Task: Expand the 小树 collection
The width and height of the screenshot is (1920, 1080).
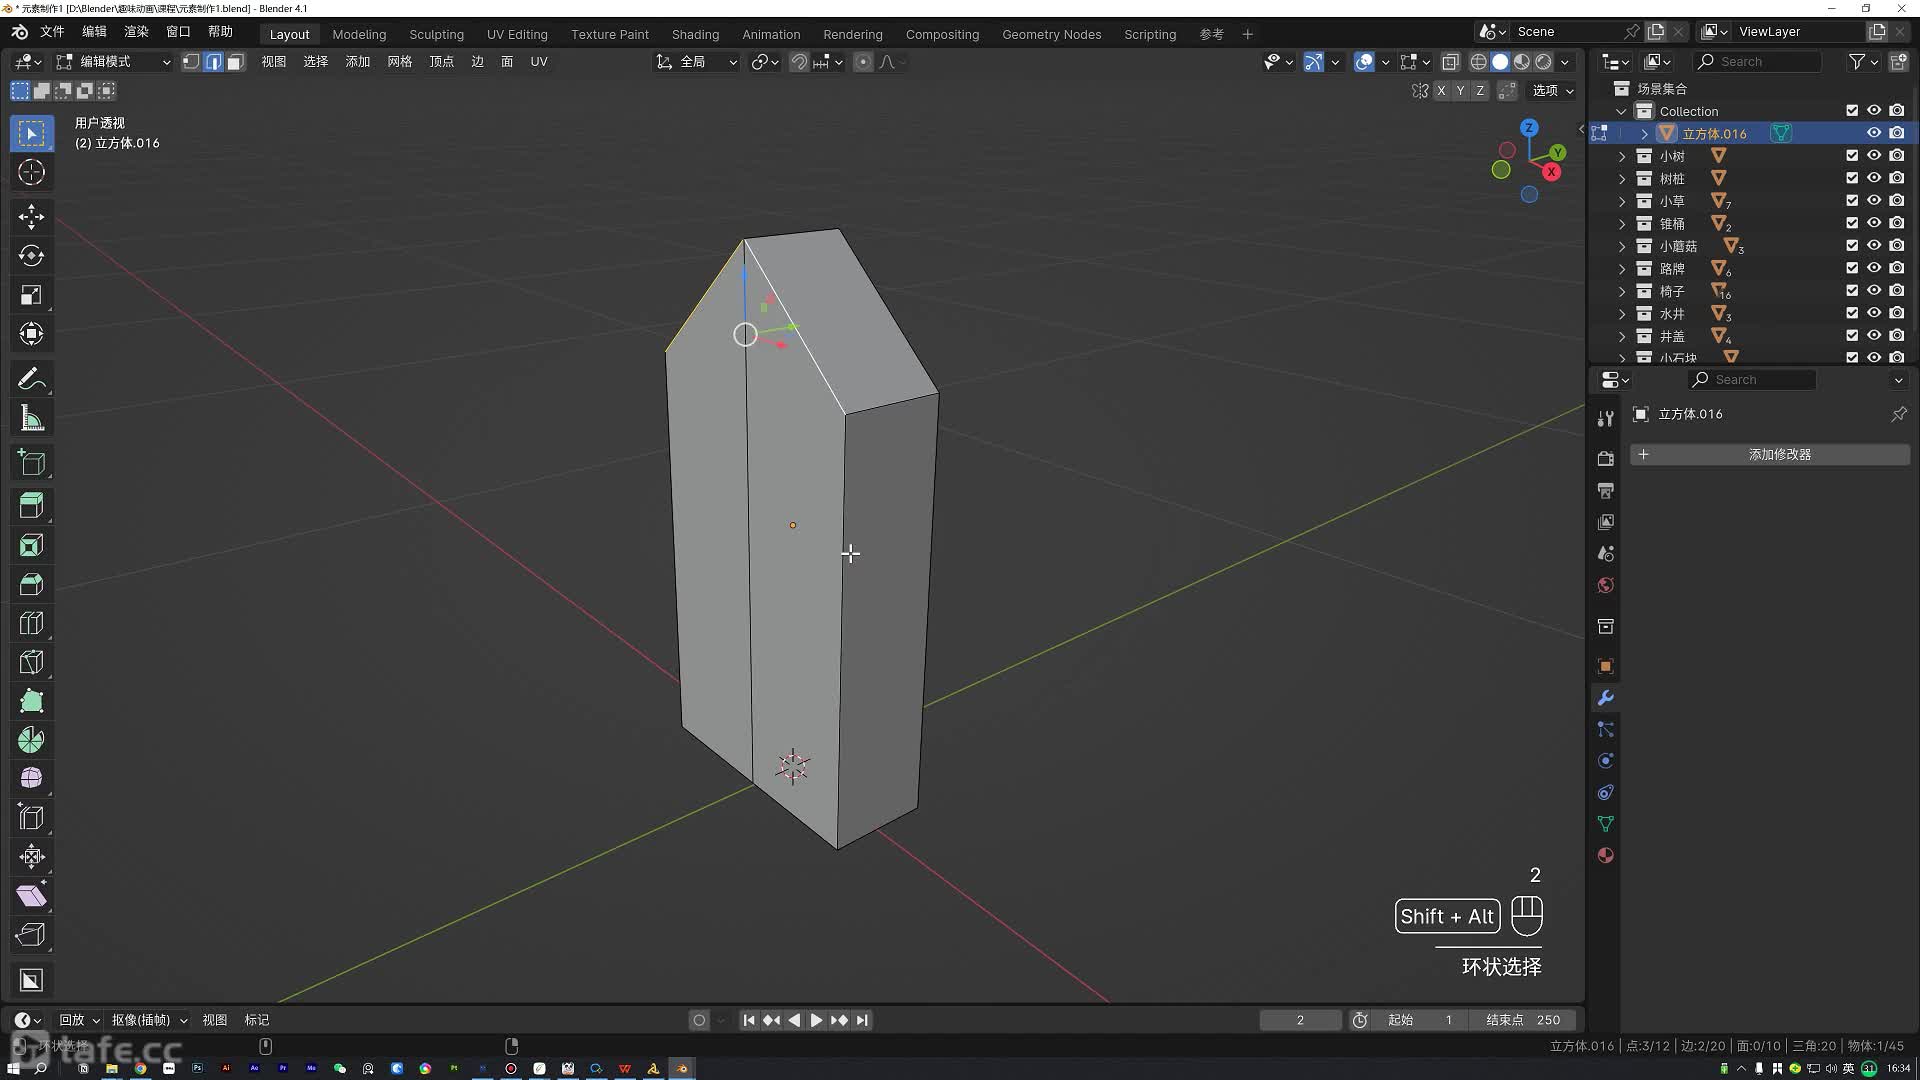Action: coord(1622,156)
